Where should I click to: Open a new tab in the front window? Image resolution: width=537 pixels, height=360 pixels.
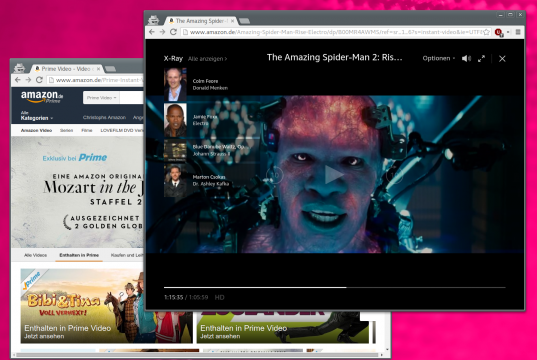pos(245,21)
